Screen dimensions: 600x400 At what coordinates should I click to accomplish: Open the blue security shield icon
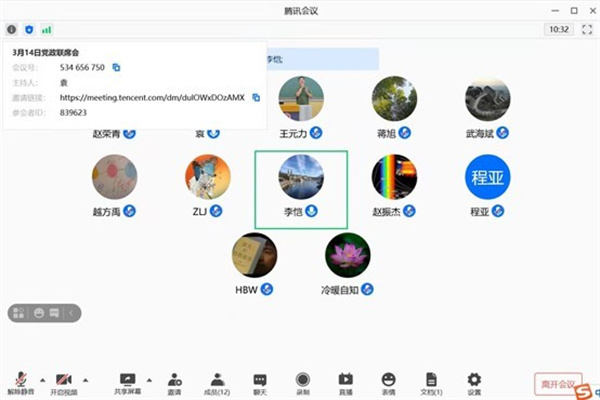[x=29, y=30]
